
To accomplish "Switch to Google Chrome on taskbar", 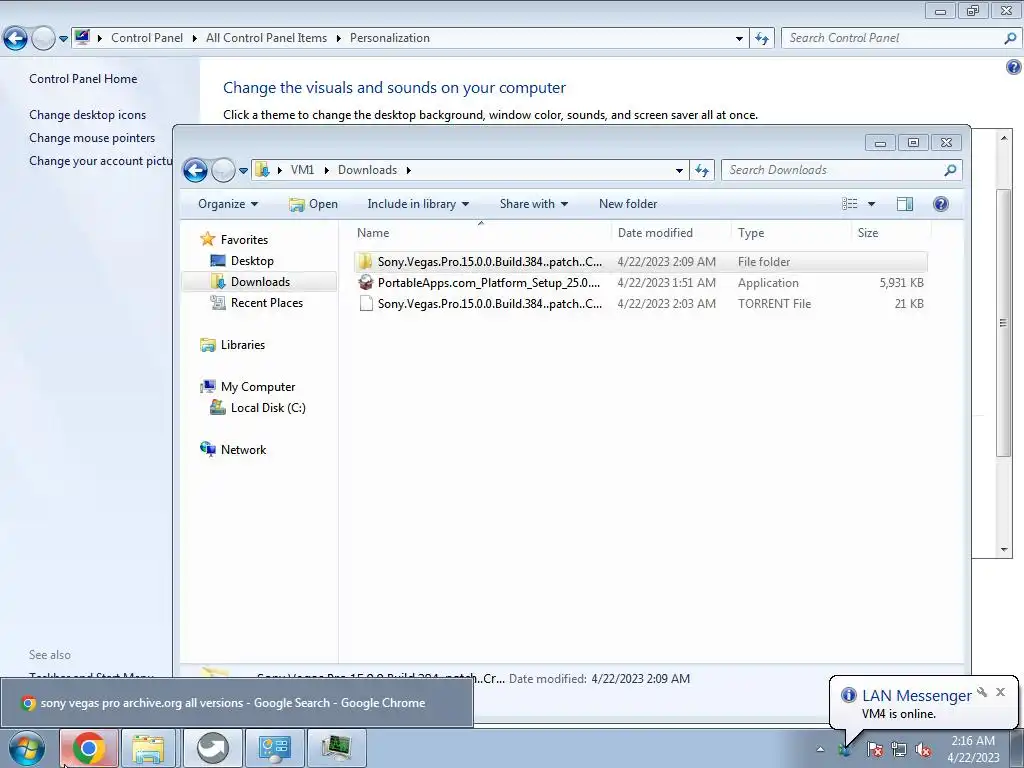I will (x=89, y=748).
